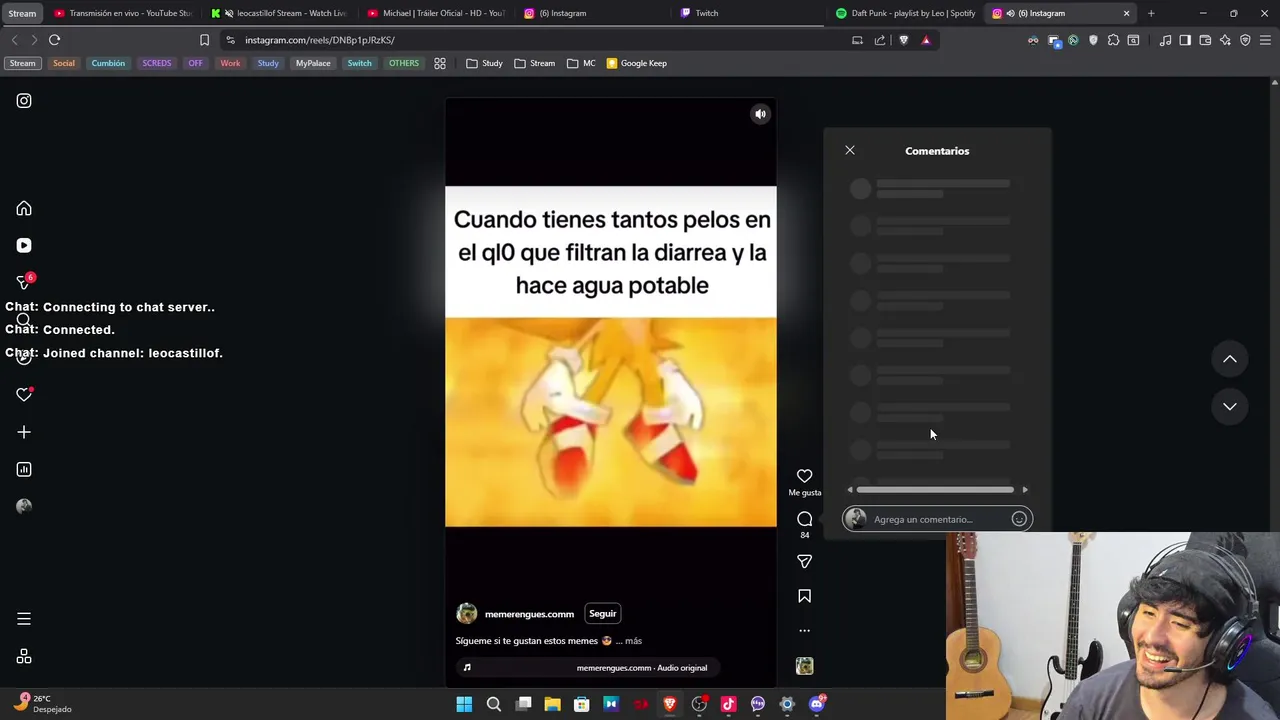
Task: Open Notifications heart in the sidebar
Action: click(24, 394)
